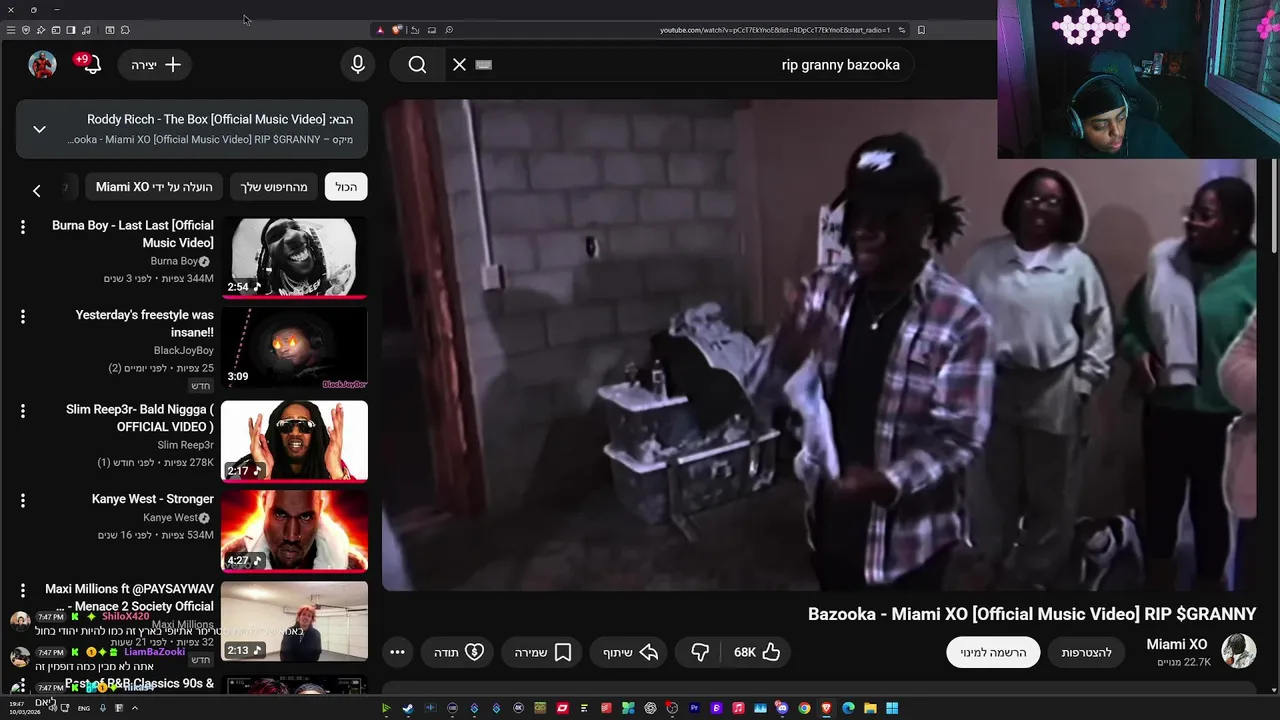Open Maxi Millions Menace 2 Society thumbnail
1280x720 pixels.
(294, 621)
